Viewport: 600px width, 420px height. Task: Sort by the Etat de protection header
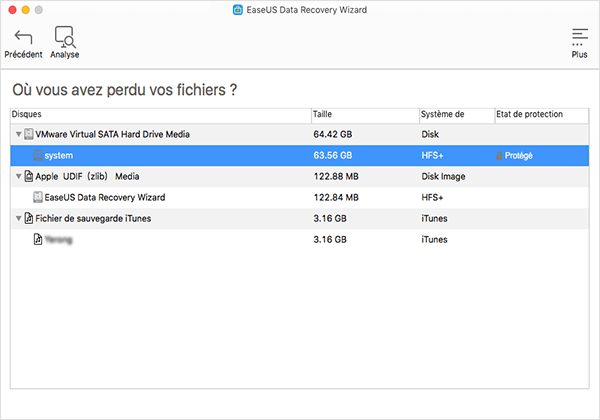[542, 114]
